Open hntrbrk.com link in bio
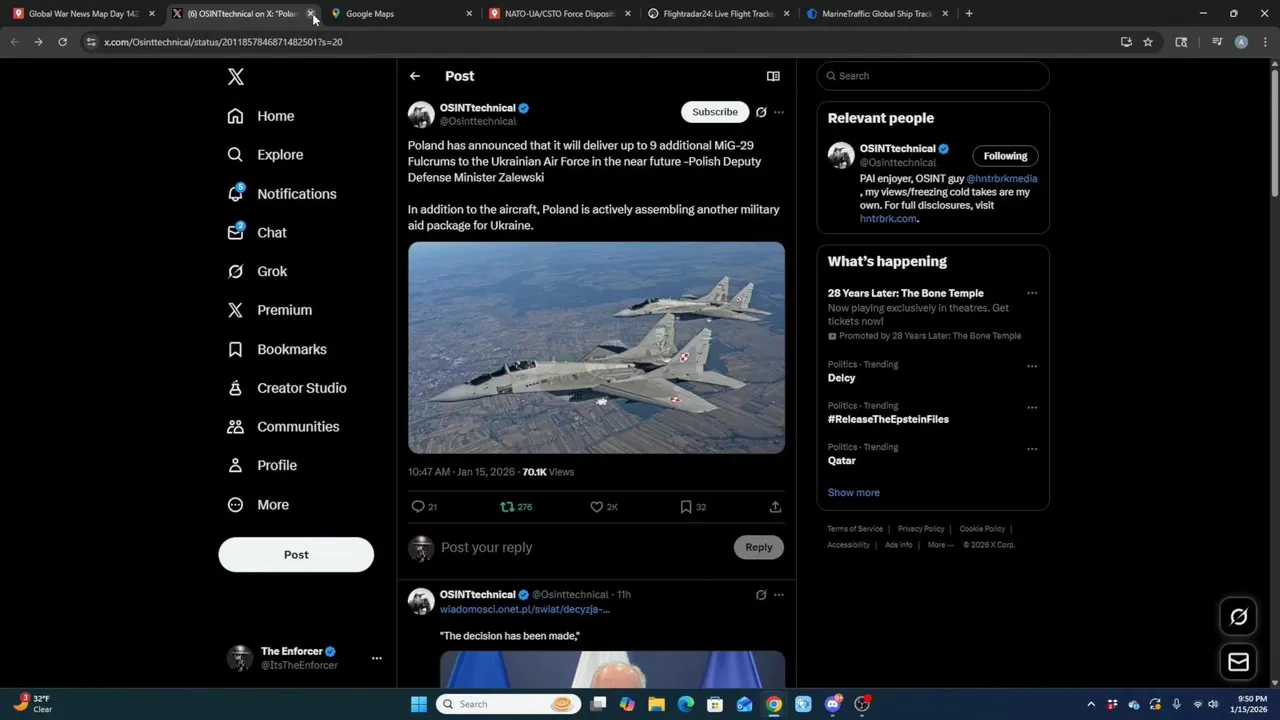1280x720 pixels. click(888, 219)
